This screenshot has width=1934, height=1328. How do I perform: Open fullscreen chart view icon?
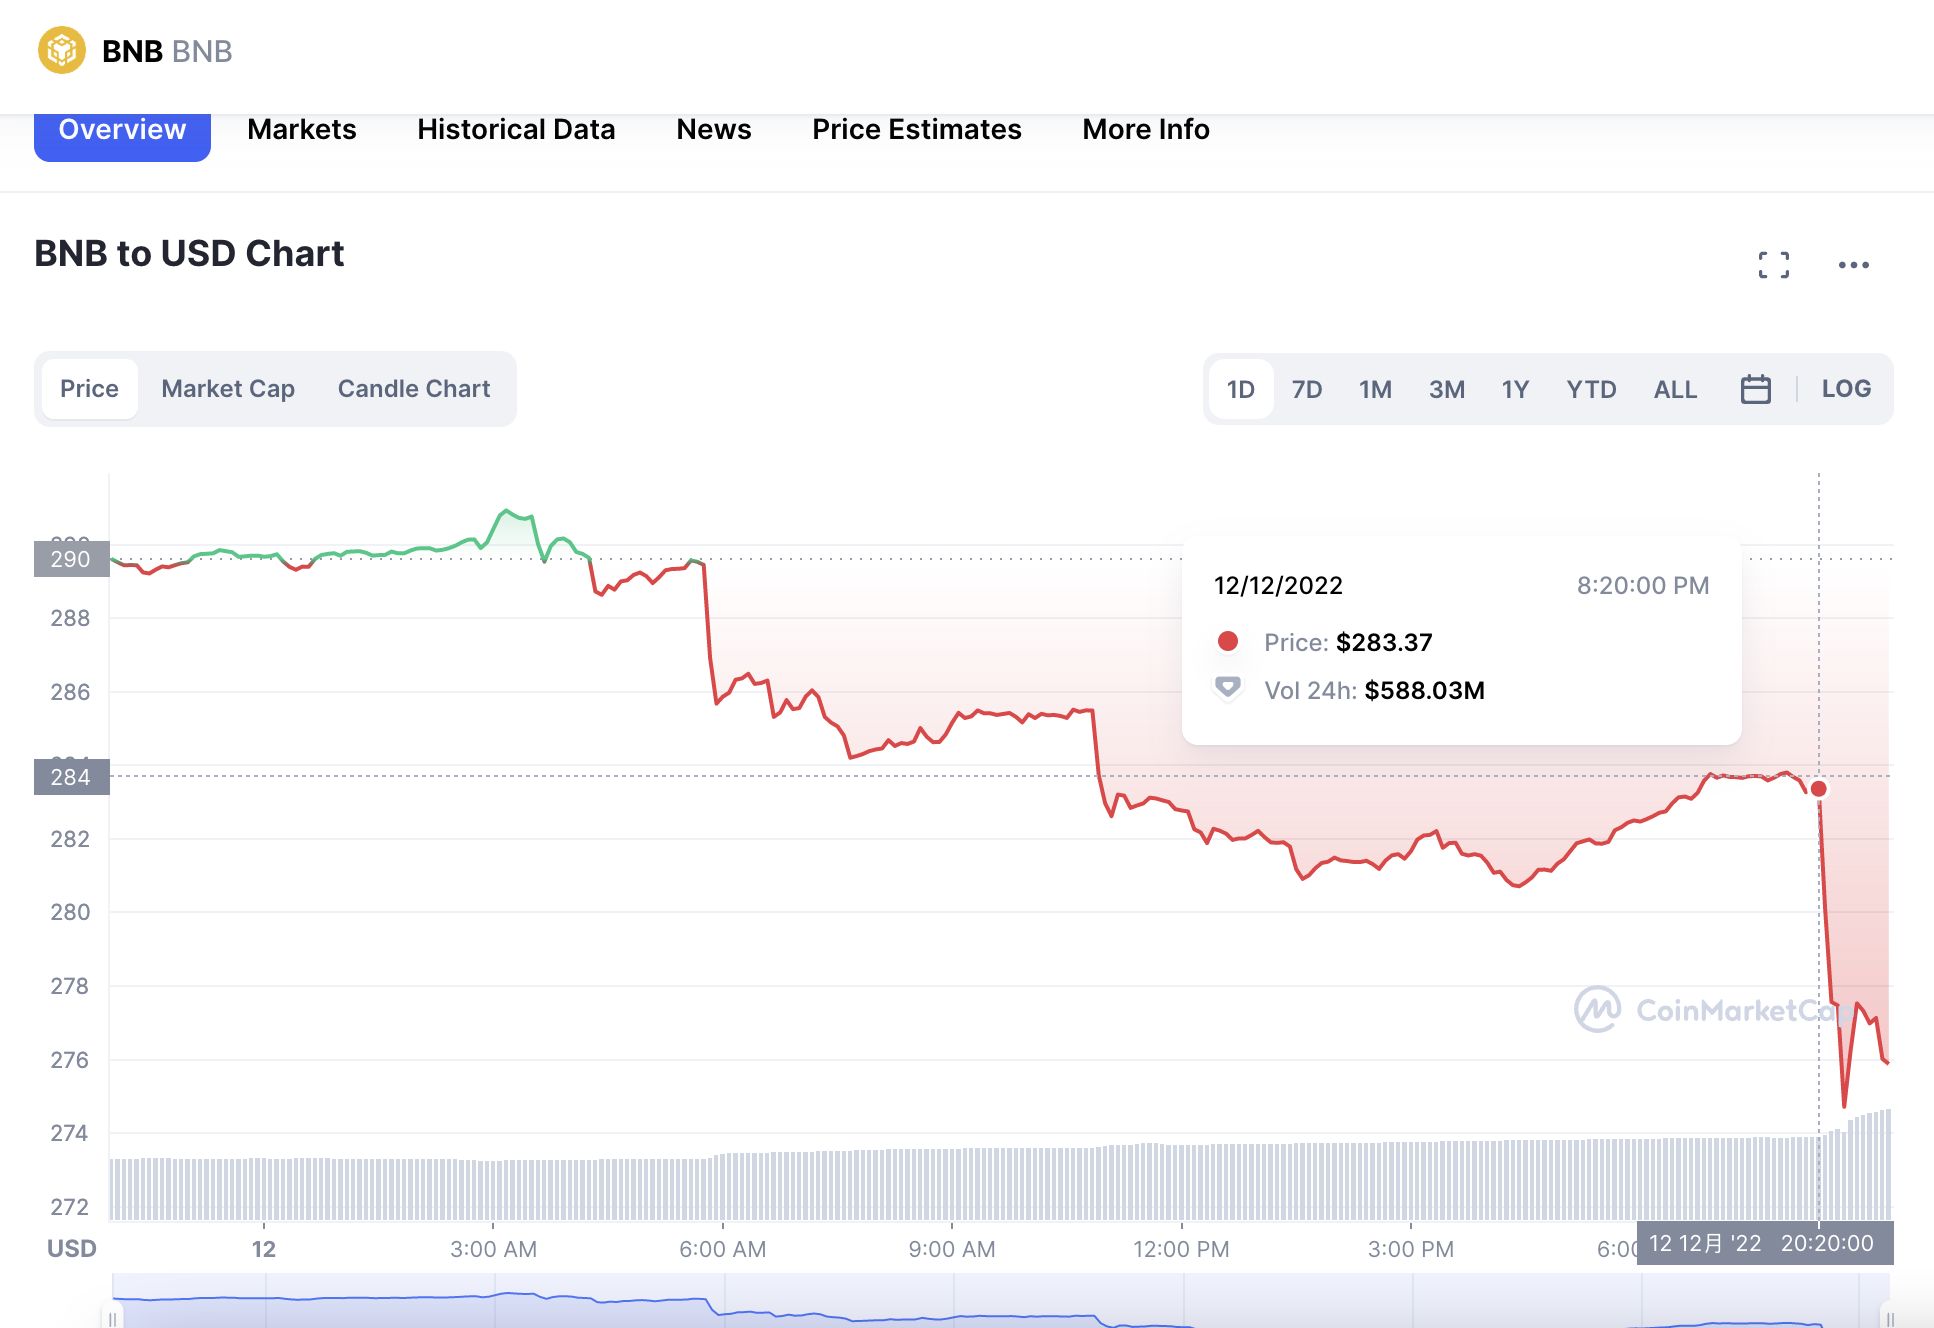[1773, 265]
